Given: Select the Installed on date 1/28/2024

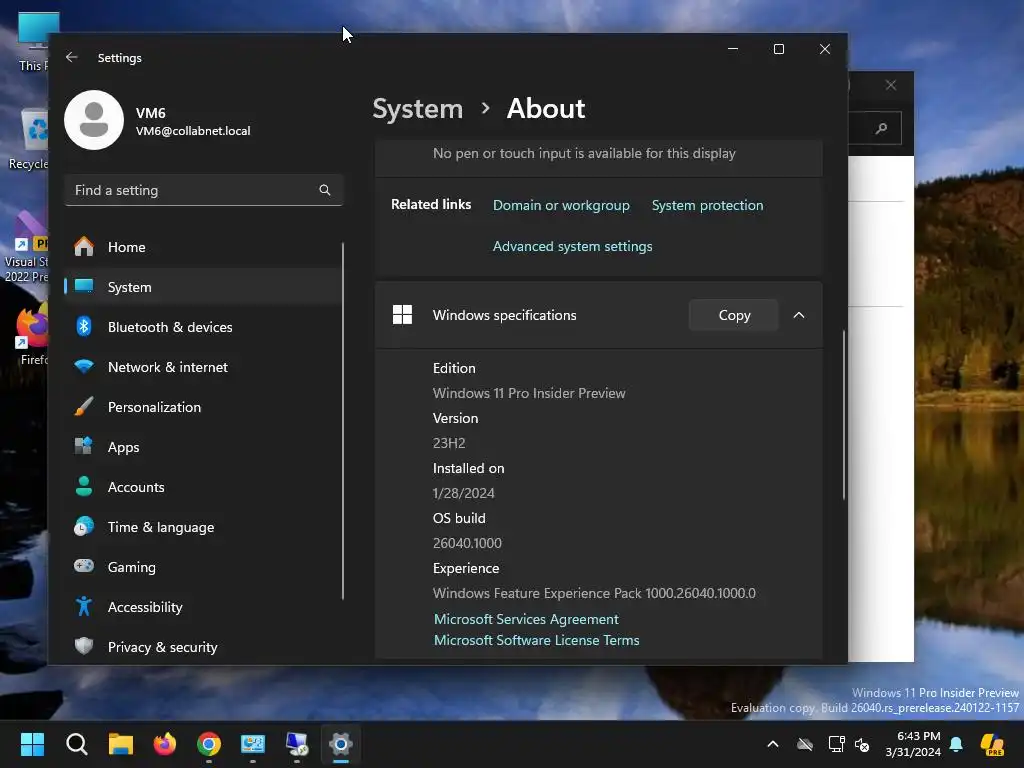Looking at the screenshot, I should [463, 493].
